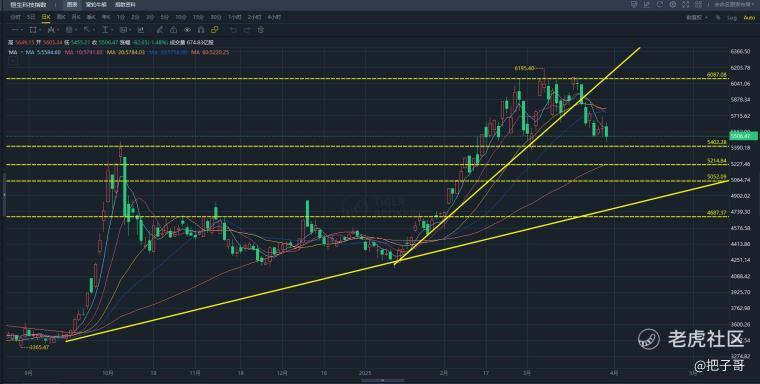Screen dimensions: 760x384
Task: Click the fullscreen expand icon at top right
Action: 685,4
